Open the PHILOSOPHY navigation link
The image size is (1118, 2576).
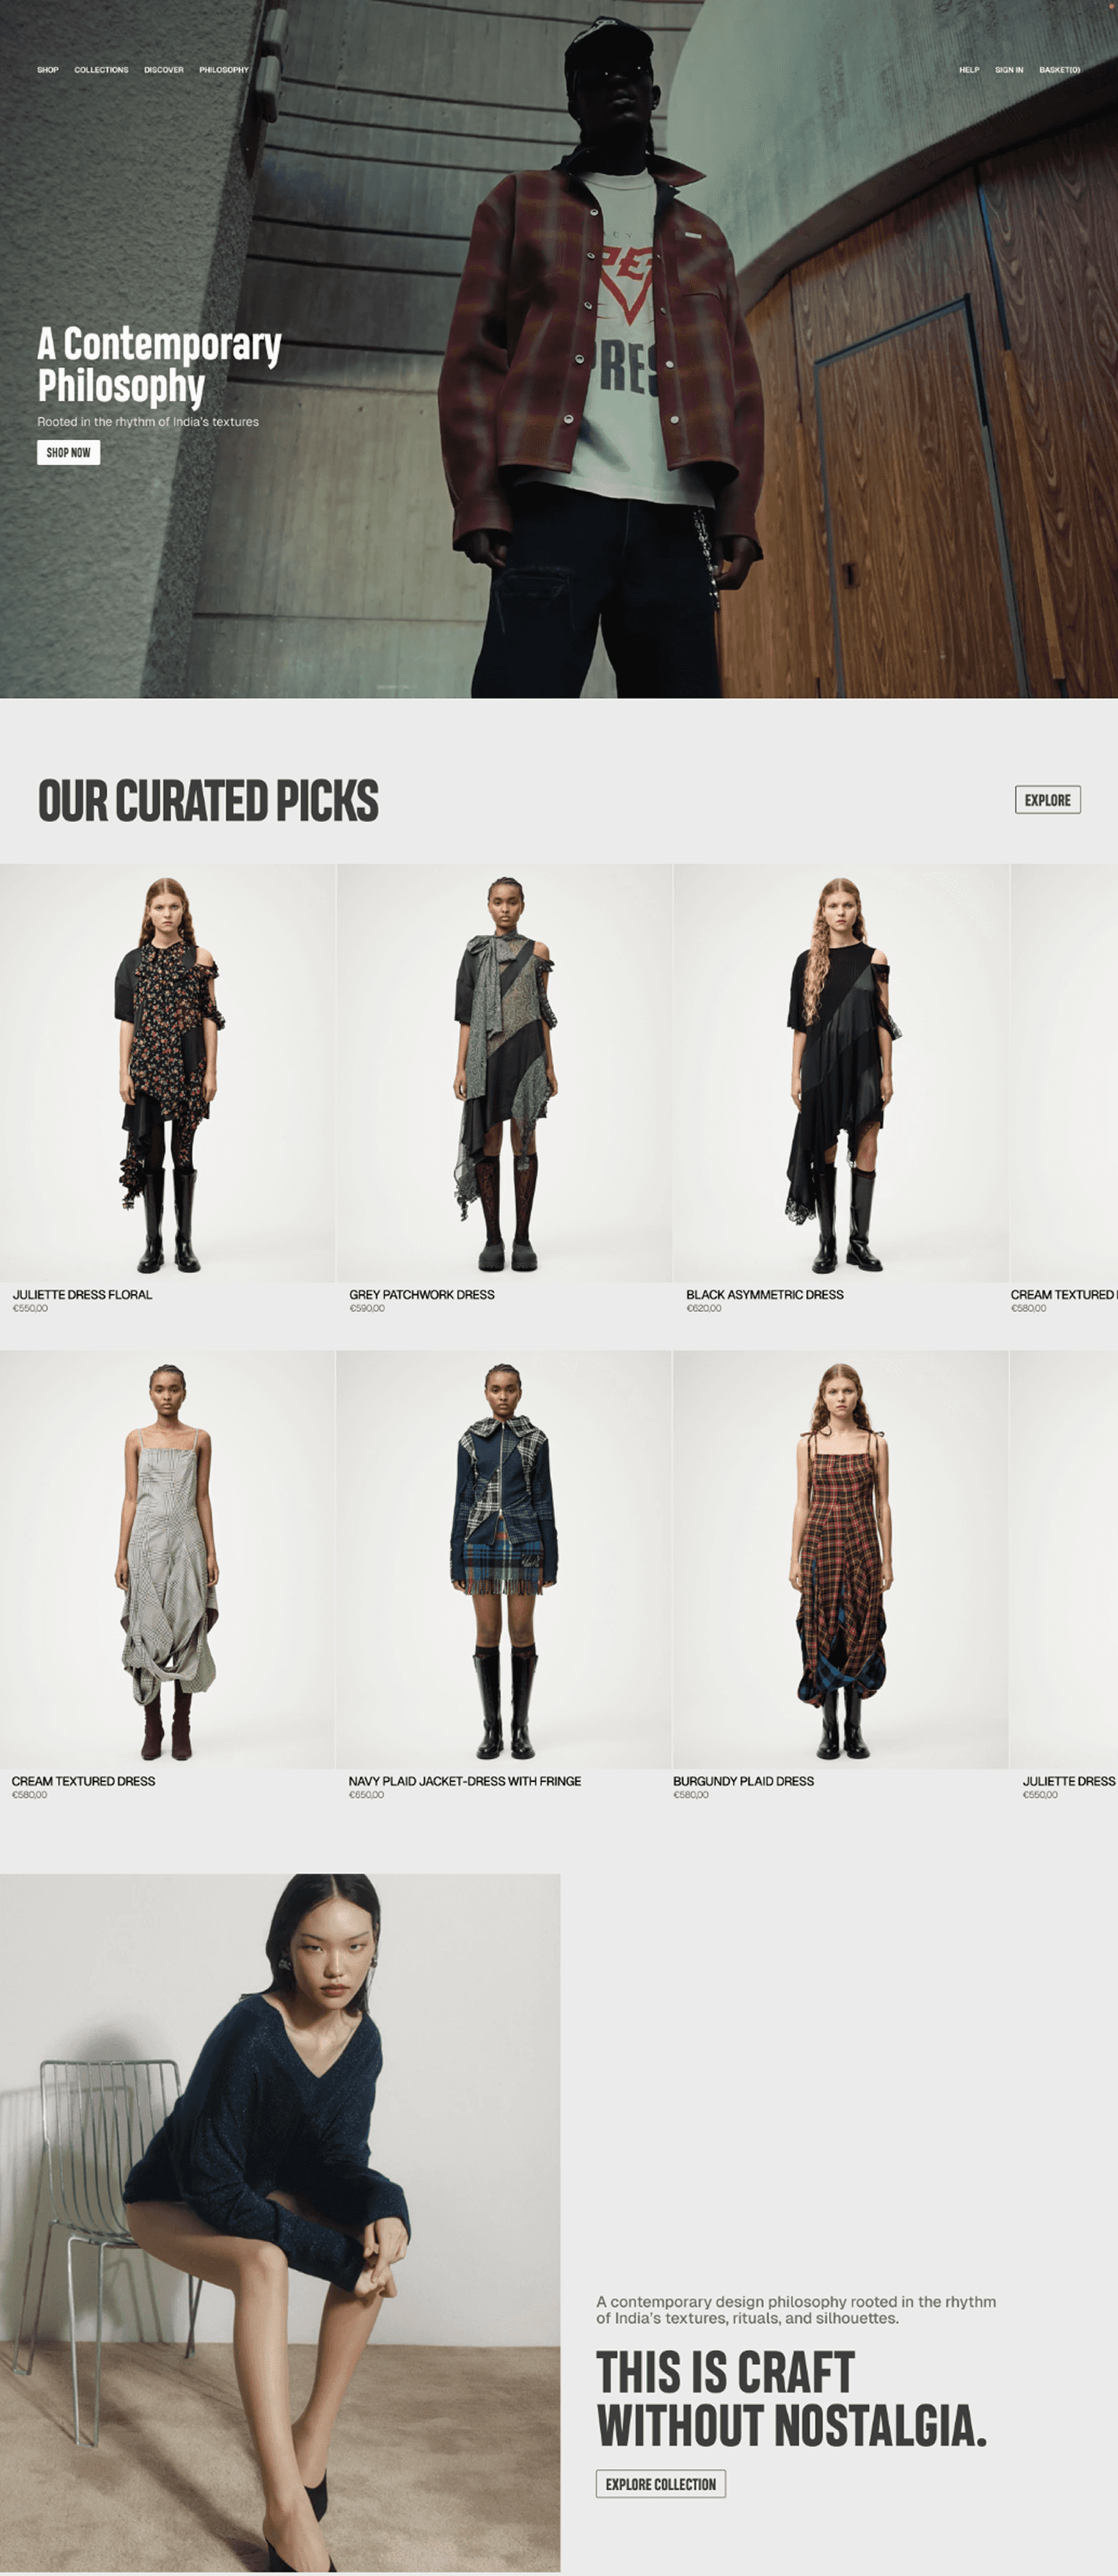click(224, 70)
